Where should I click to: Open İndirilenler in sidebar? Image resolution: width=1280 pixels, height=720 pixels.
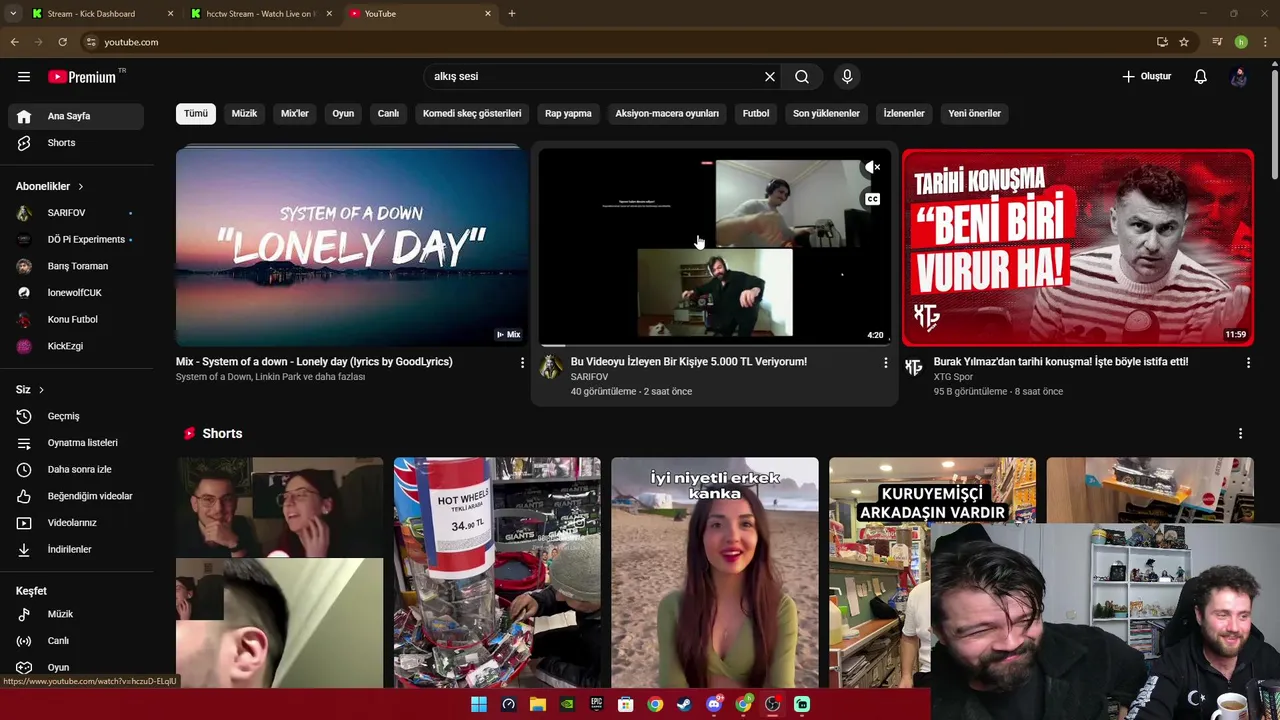point(76,550)
